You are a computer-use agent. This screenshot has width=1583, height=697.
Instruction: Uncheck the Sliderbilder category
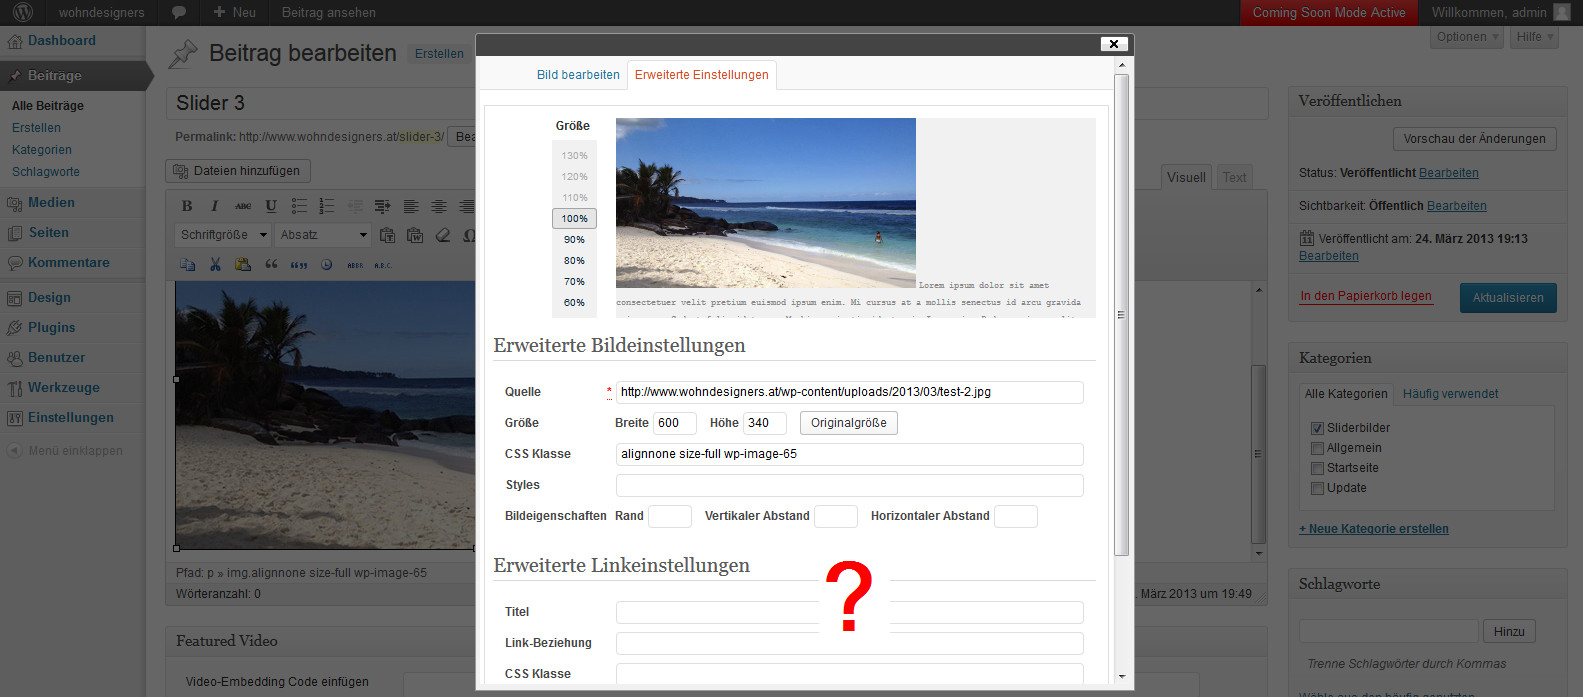pyautogui.click(x=1318, y=428)
